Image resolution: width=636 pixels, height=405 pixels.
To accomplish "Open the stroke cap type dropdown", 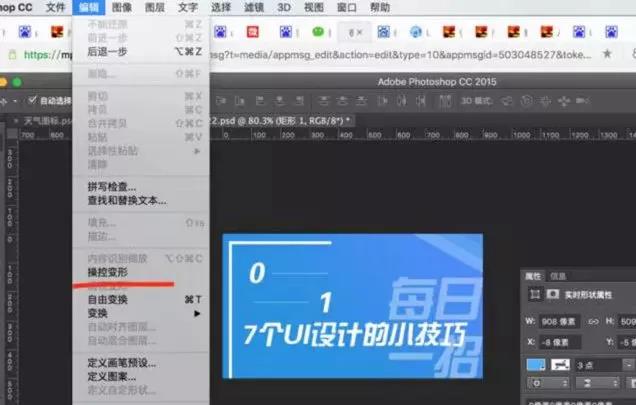I will click(x=598, y=383).
